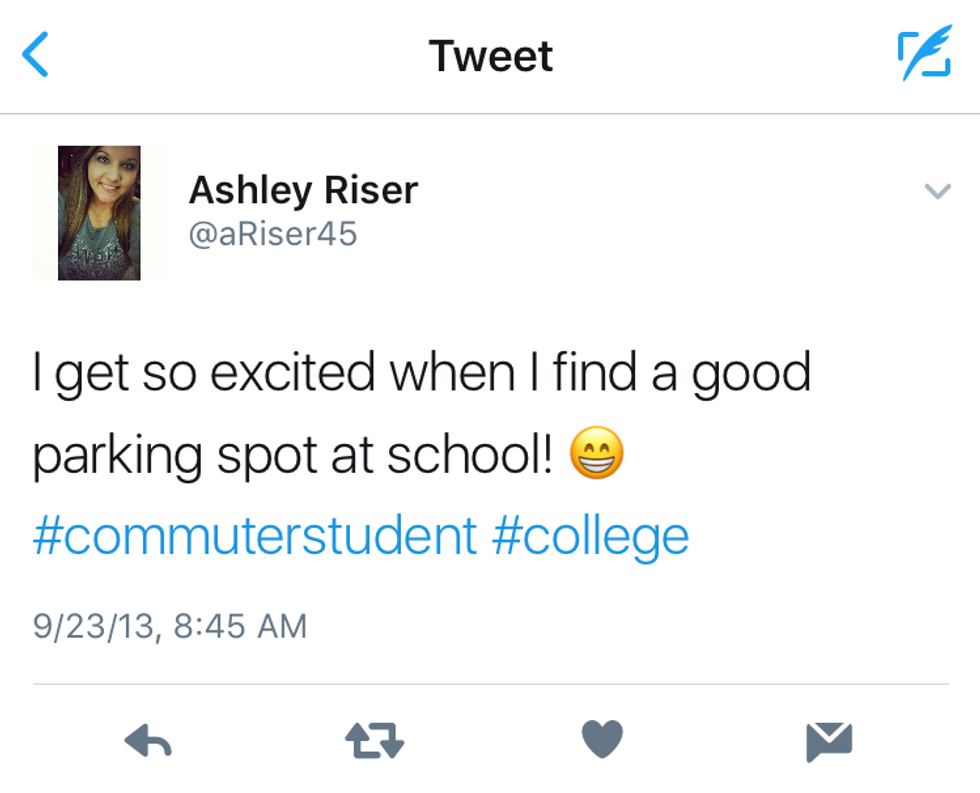
Task: Tap the 9/23/13 date in the timestamp
Action: pos(94,626)
